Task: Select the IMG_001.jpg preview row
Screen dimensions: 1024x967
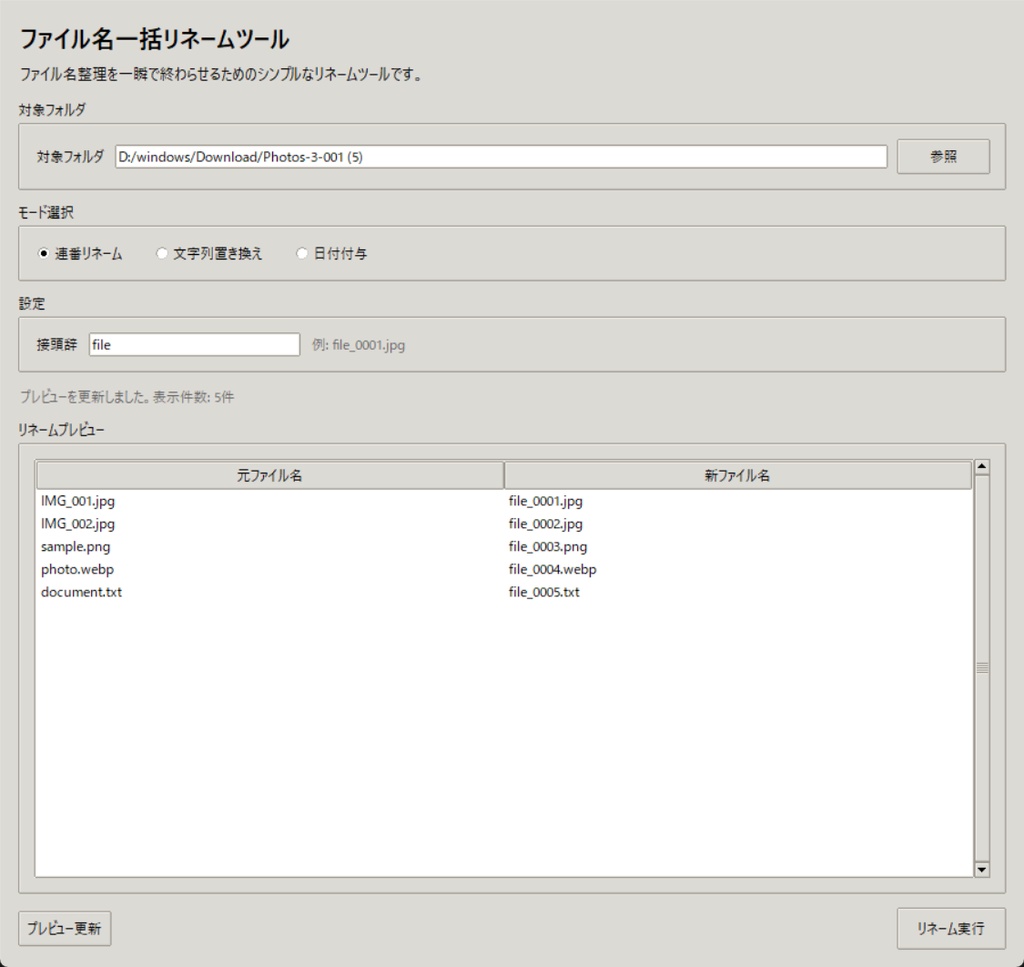Action: click(x=270, y=501)
